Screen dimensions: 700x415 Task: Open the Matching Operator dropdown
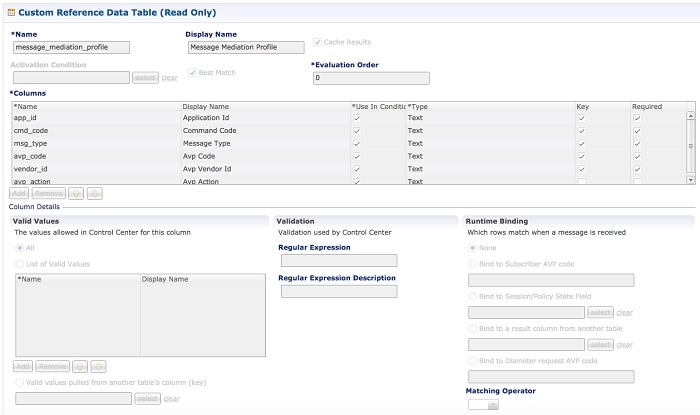(483, 405)
